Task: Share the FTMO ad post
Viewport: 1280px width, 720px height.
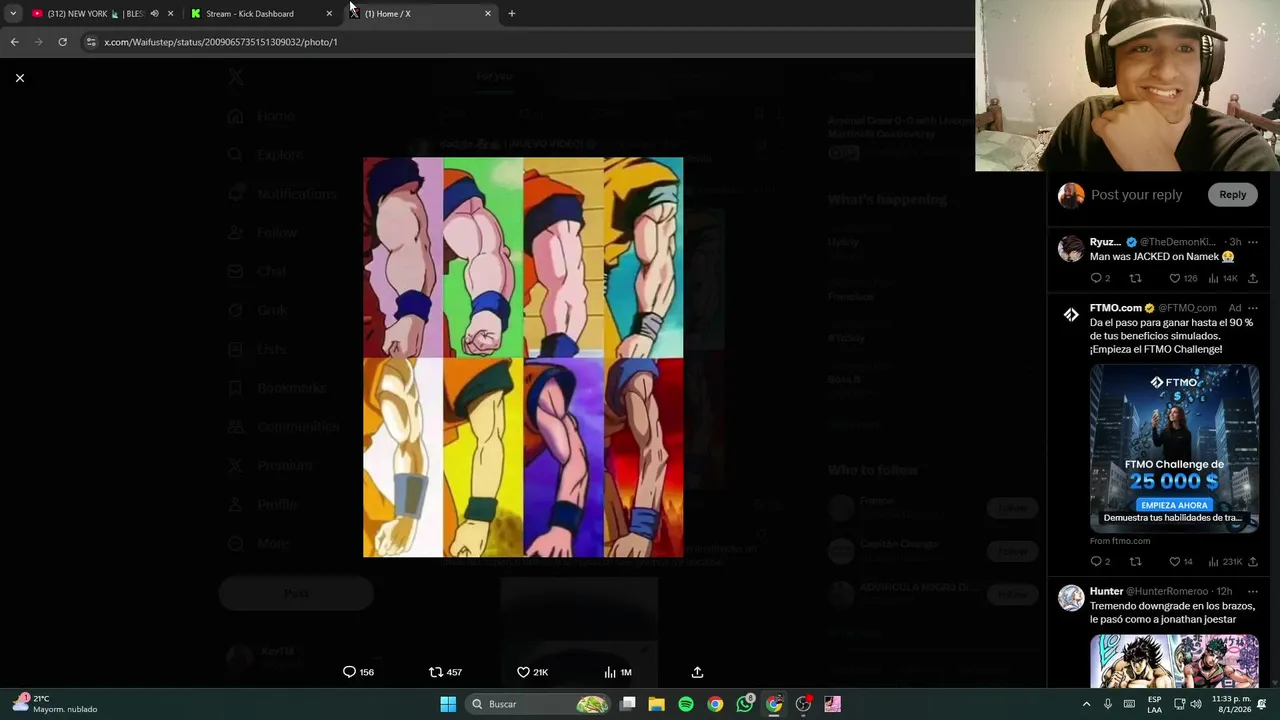Action: coord(1252,562)
